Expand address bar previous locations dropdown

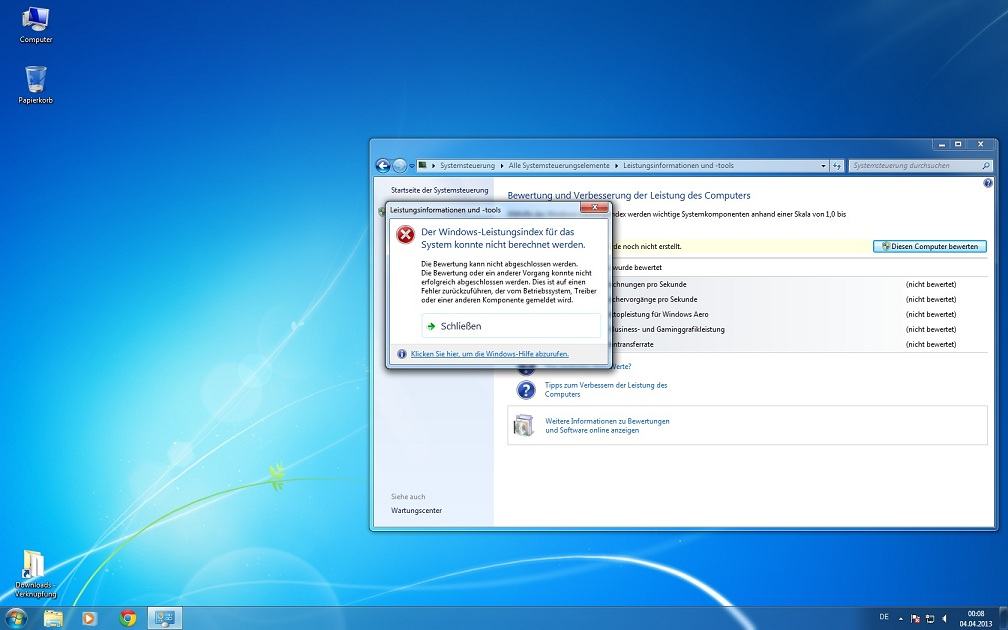tap(824, 166)
